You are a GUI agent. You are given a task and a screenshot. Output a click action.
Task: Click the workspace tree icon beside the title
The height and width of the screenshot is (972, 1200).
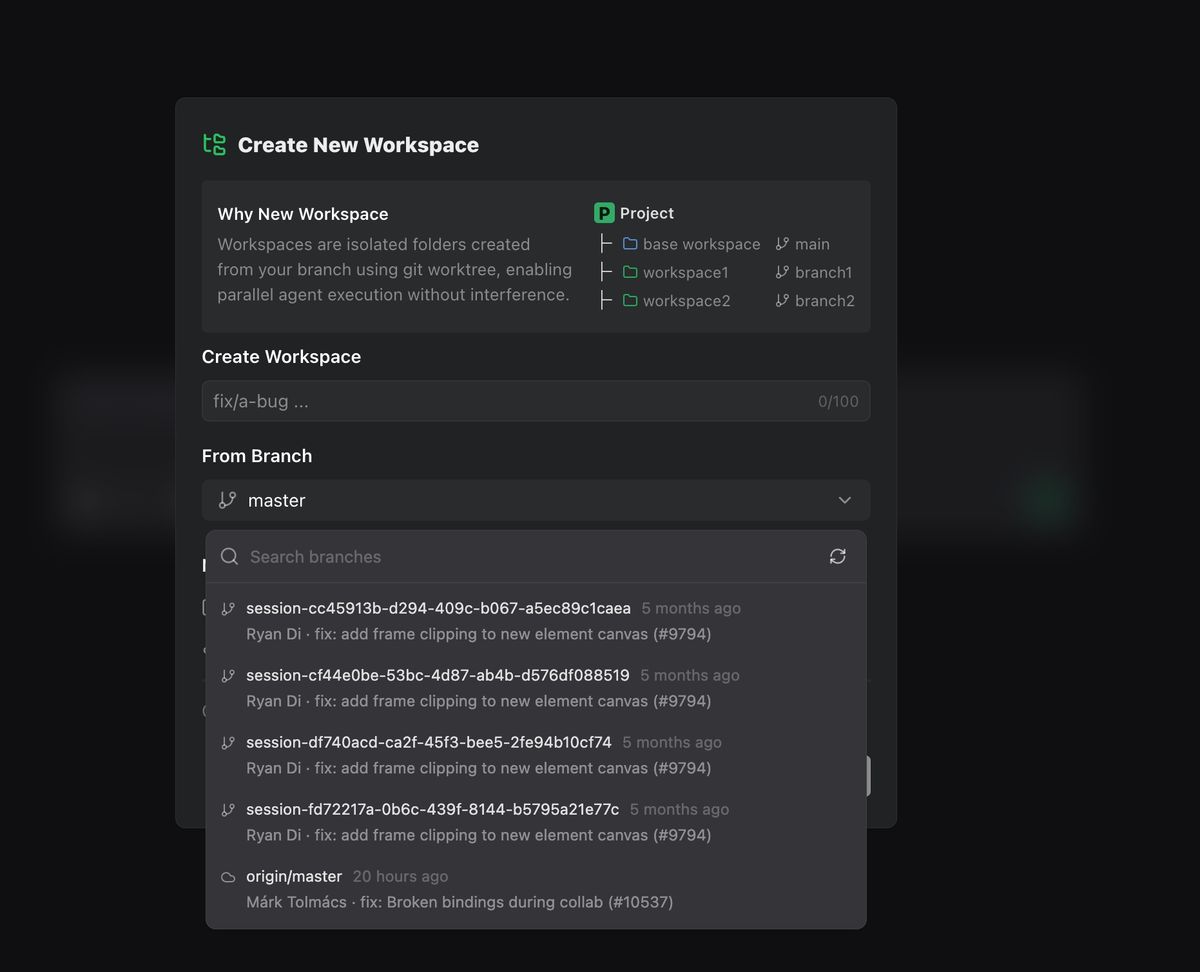click(214, 144)
